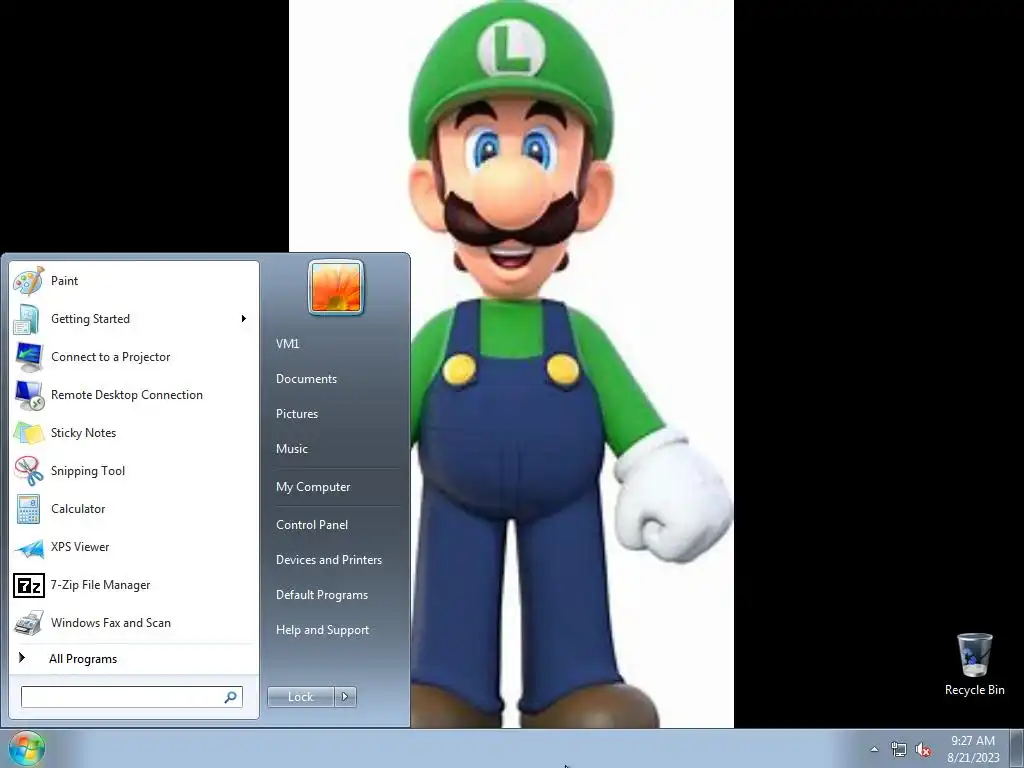
Task: Open the Recycle Bin desktop icon
Action: 974,655
